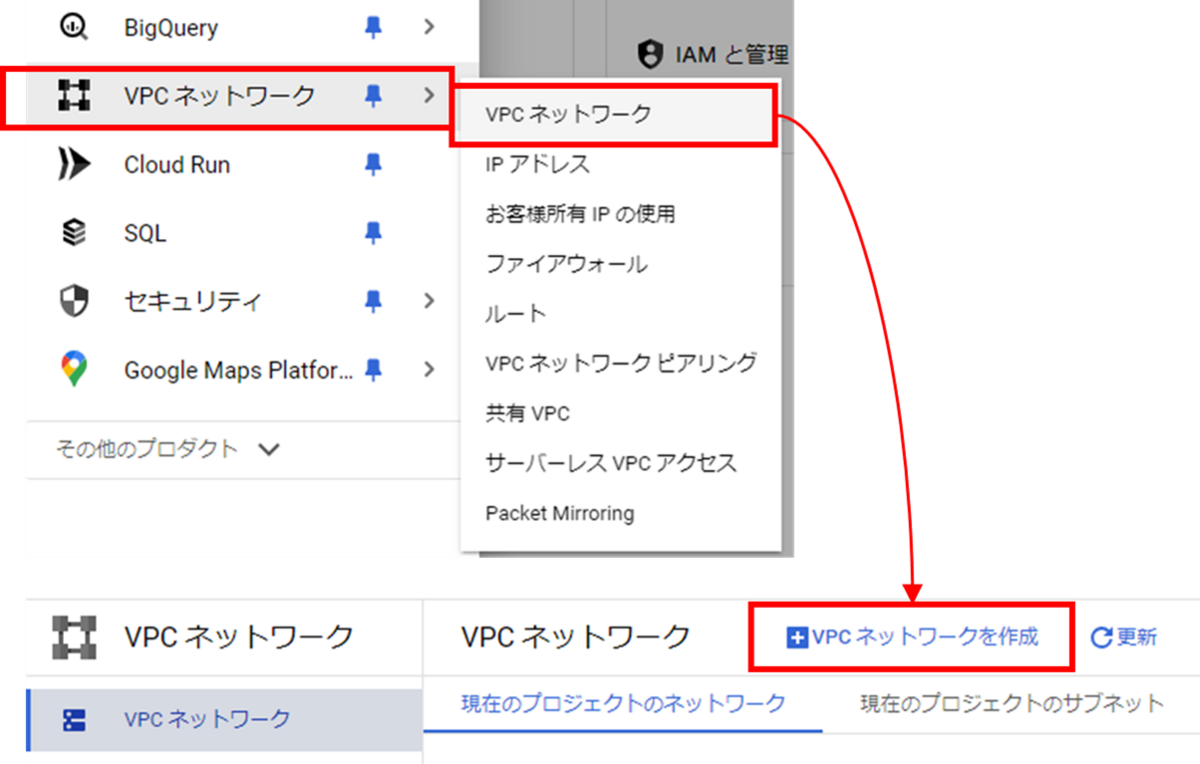
Task: Click the large VPC network header icon
Action: click(x=74, y=637)
